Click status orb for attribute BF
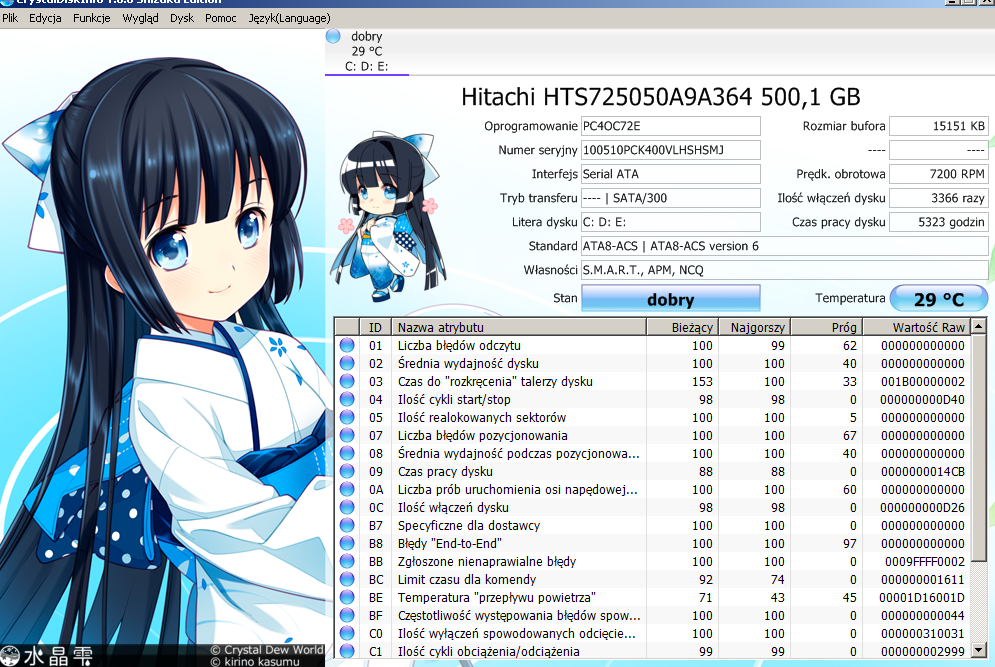Image resolution: width=995 pixels, height=667 pixels. pyautogui.click(x=346, y=615)
